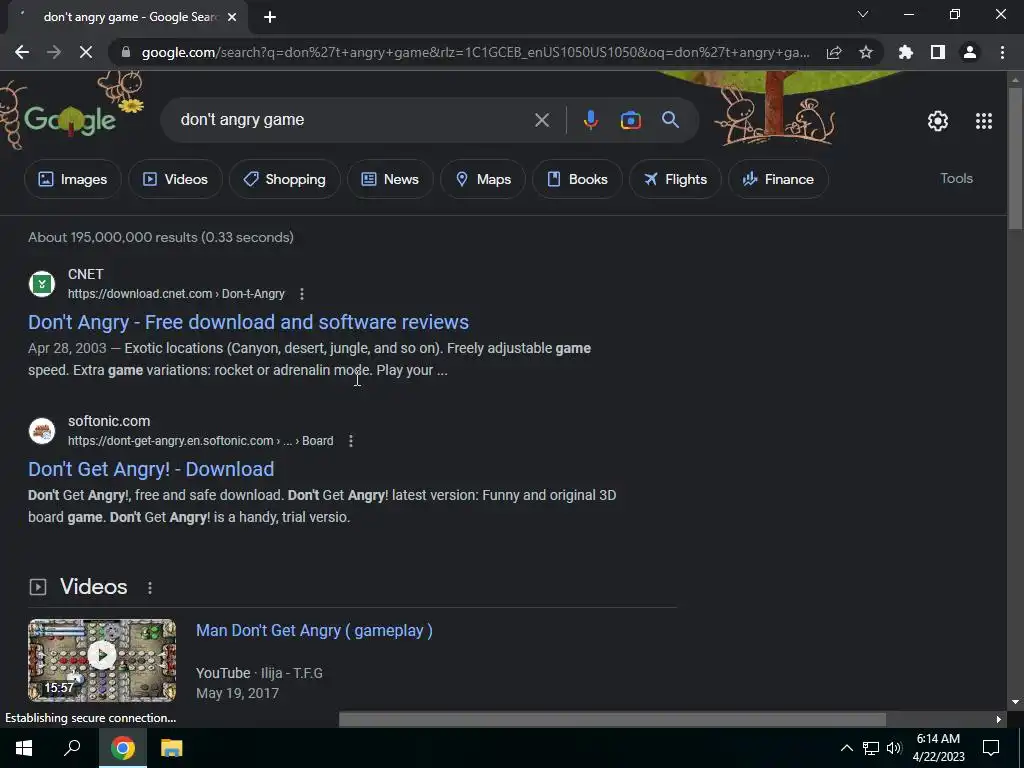Screen dimensions: 1024x768
Task: Stop loading the page
Action: click(86, 52)
